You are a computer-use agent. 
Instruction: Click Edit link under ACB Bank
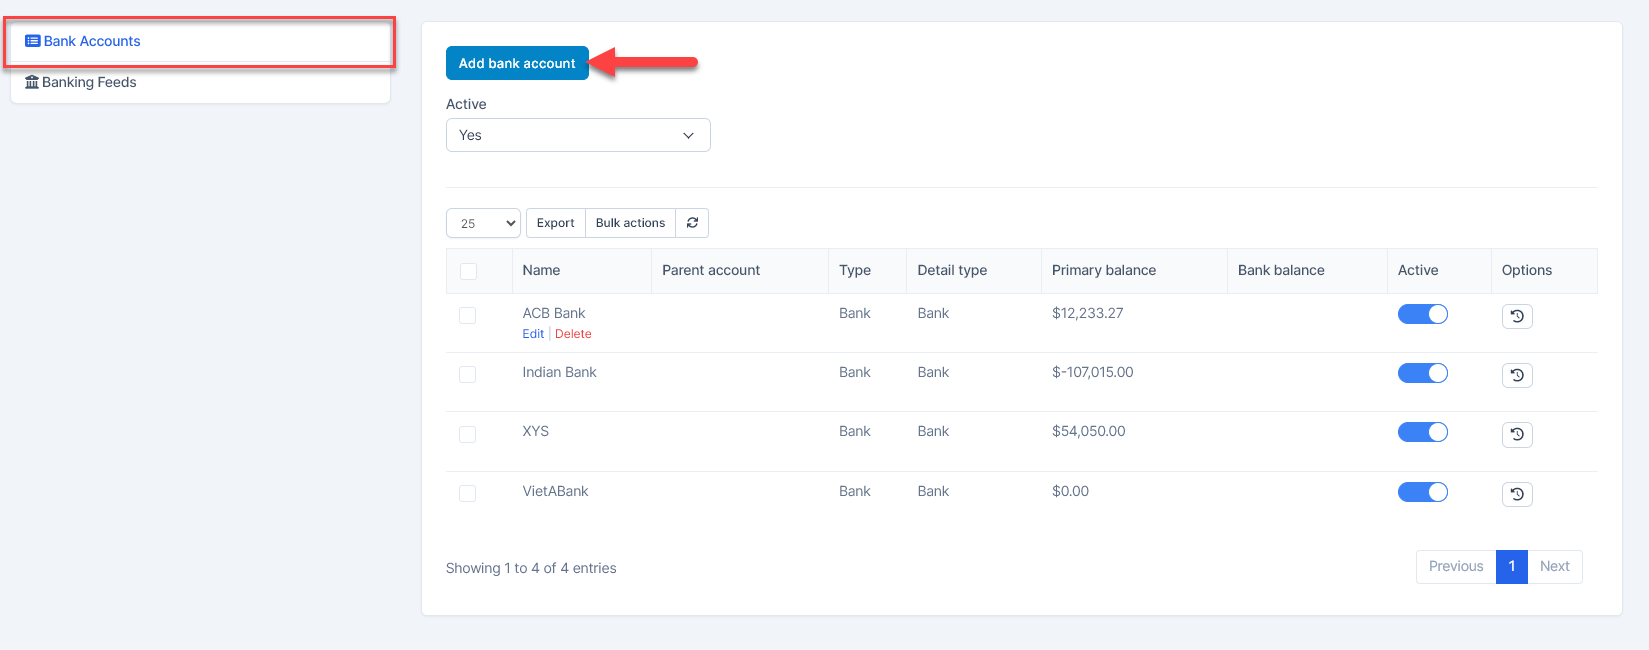[x=533, y=334]
